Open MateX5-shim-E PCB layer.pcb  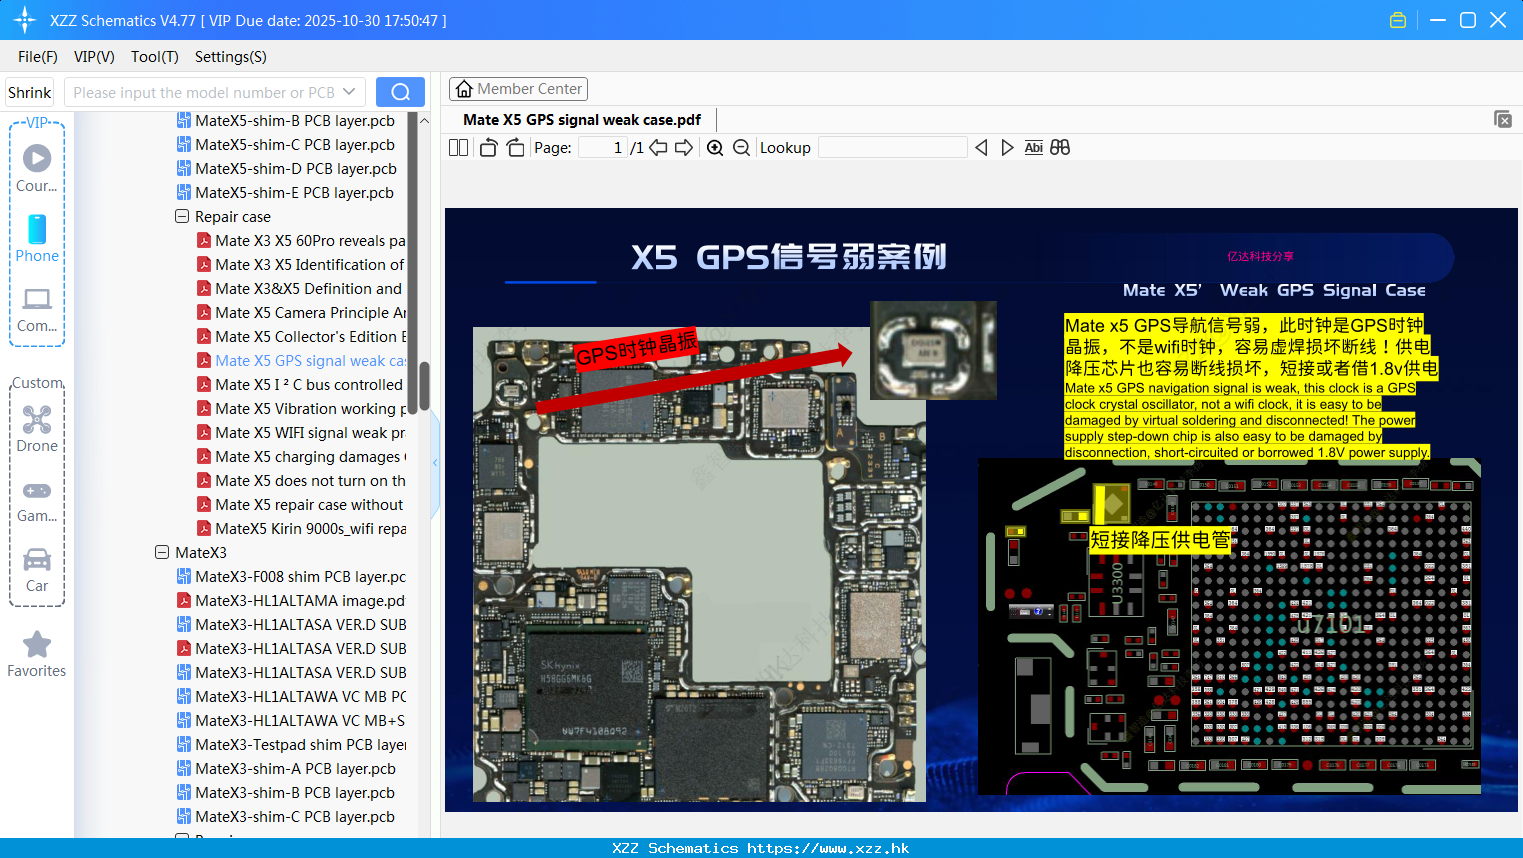click(x=294, y=192)
